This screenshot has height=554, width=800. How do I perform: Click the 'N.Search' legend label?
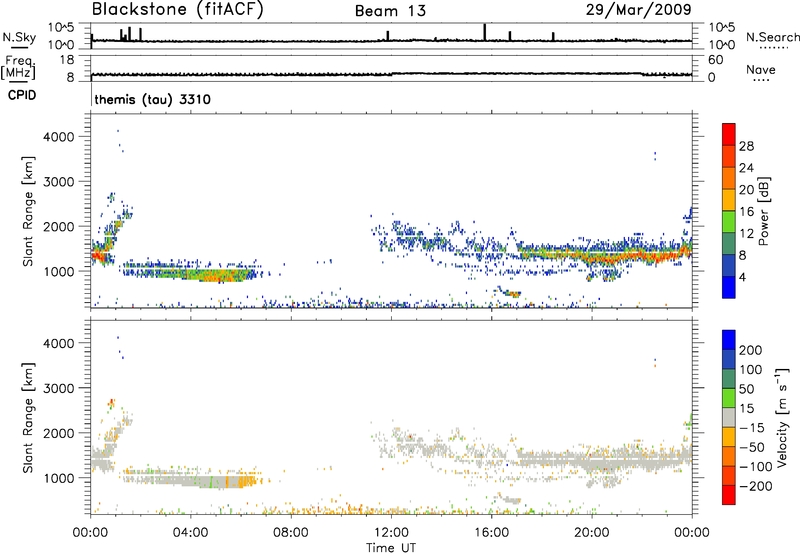[772, 37]
